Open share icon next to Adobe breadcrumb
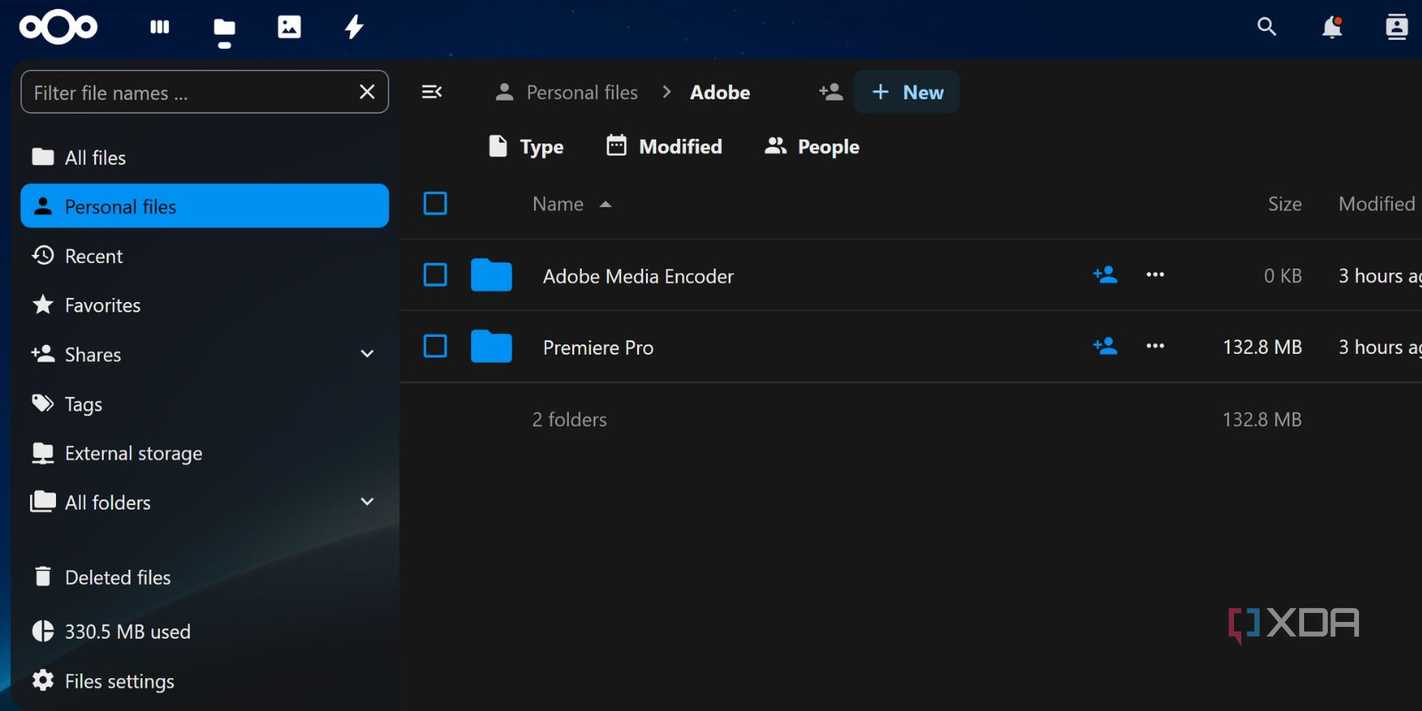 click(830, 92)
